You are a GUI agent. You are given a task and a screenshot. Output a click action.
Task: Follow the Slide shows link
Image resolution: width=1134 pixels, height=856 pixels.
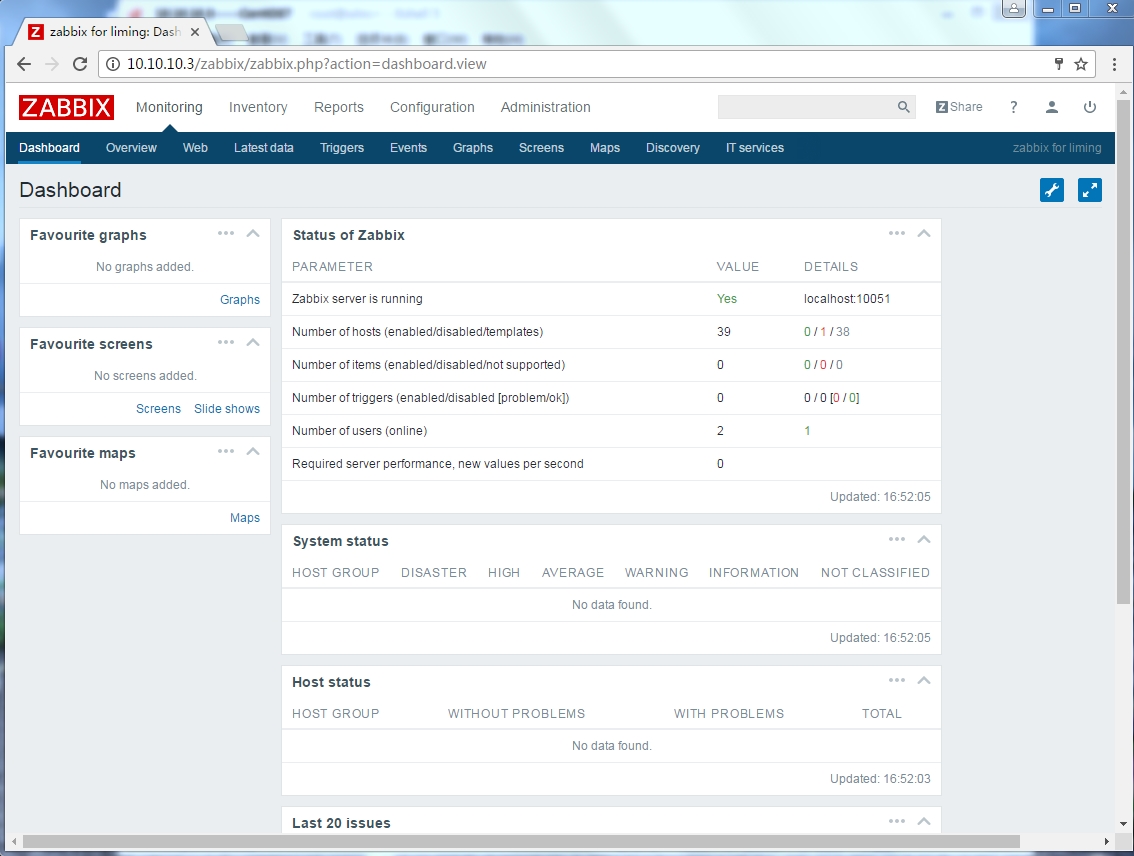[226, 408]
